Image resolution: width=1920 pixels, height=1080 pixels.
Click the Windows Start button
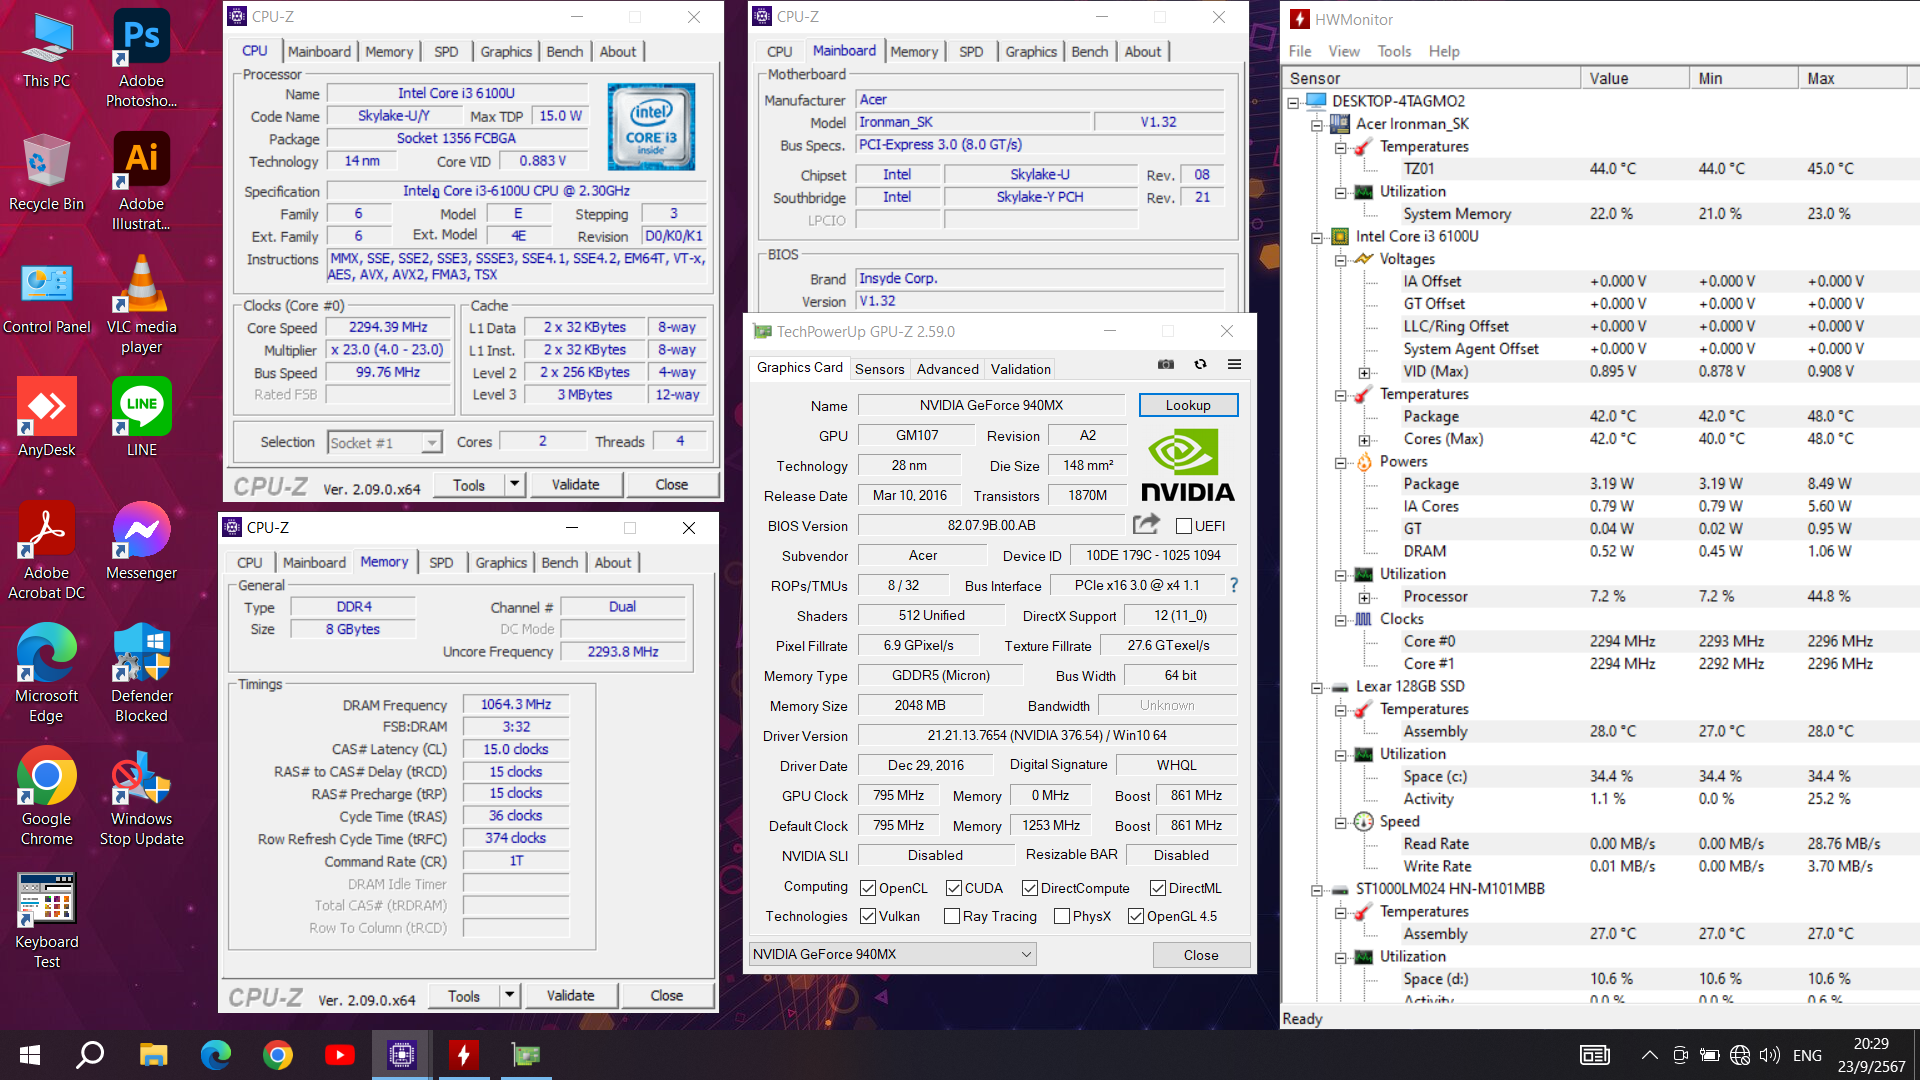29,1055
